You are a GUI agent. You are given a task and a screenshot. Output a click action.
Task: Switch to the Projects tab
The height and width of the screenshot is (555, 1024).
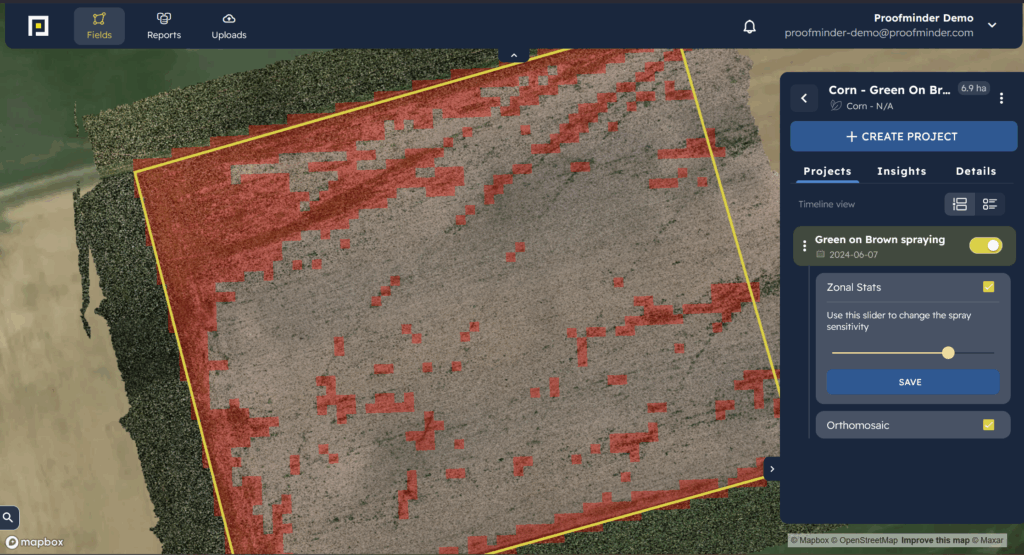(x=827, y=171)
